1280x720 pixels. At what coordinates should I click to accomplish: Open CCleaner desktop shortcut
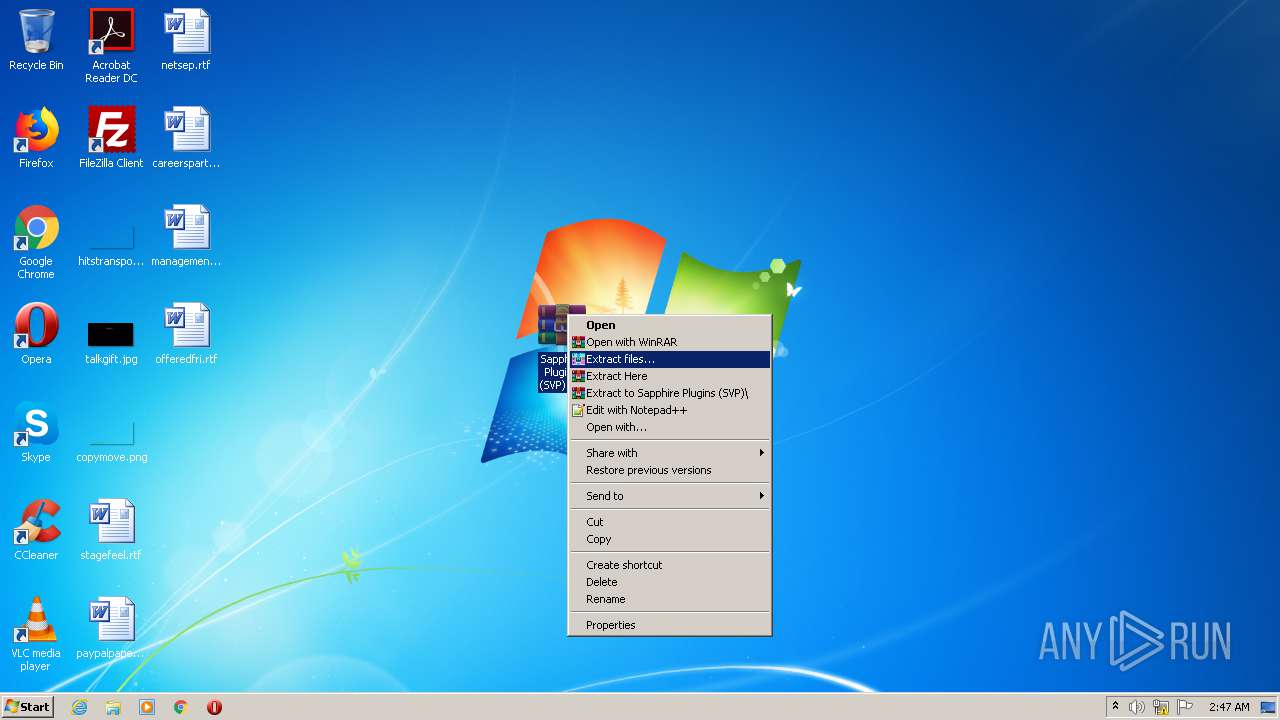click(36, 530)
